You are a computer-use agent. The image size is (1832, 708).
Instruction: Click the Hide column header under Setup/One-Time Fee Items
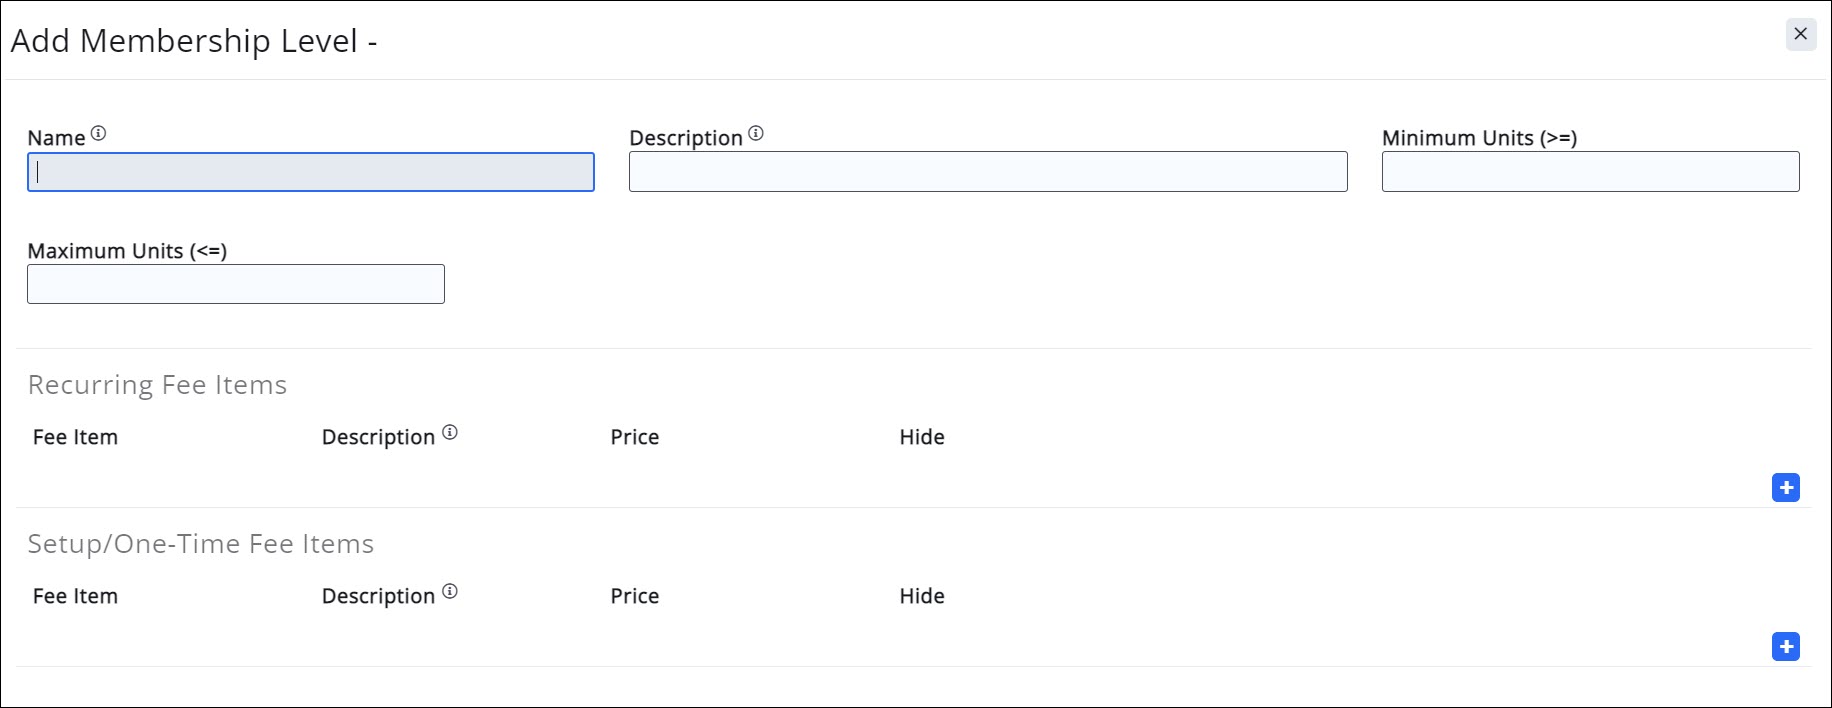click(x=922, y=596)
